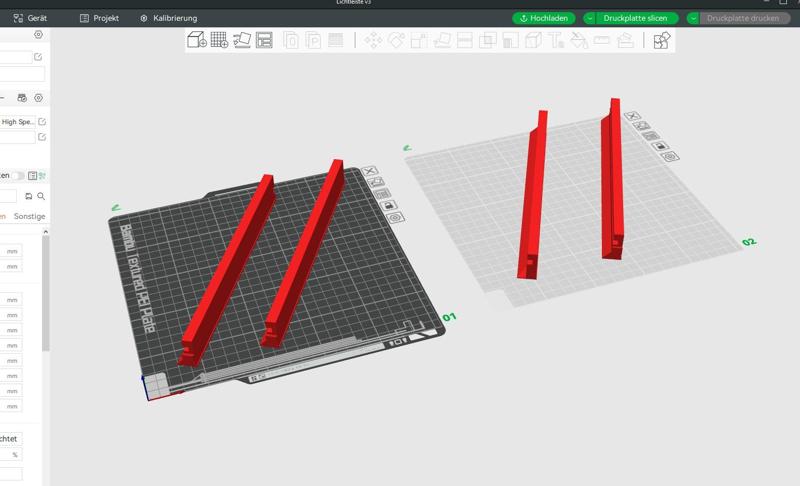Click the green icon beside compare presets
Image resolution: width=800 pixels, height=486 pixels.
click(x=42, y=176)
